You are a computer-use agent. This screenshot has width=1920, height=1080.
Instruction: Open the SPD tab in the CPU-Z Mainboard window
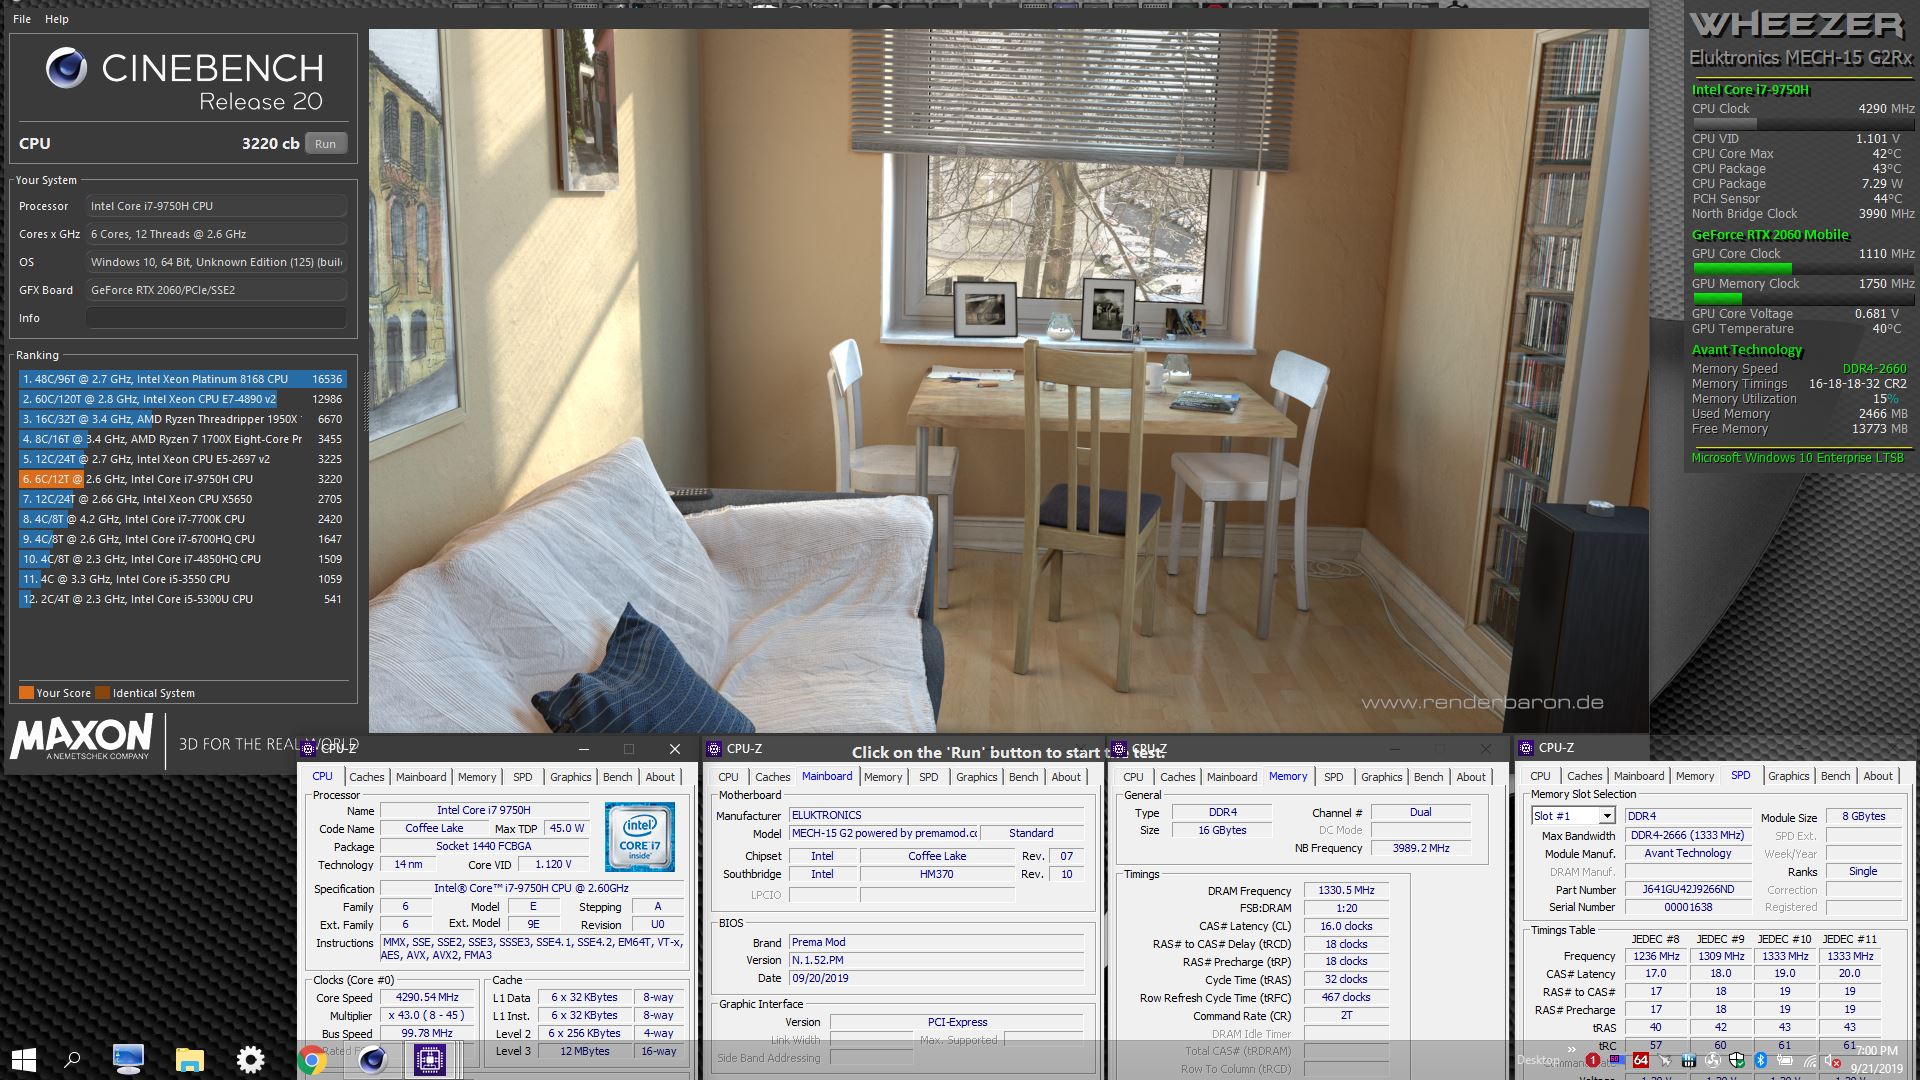click(929, 777)
